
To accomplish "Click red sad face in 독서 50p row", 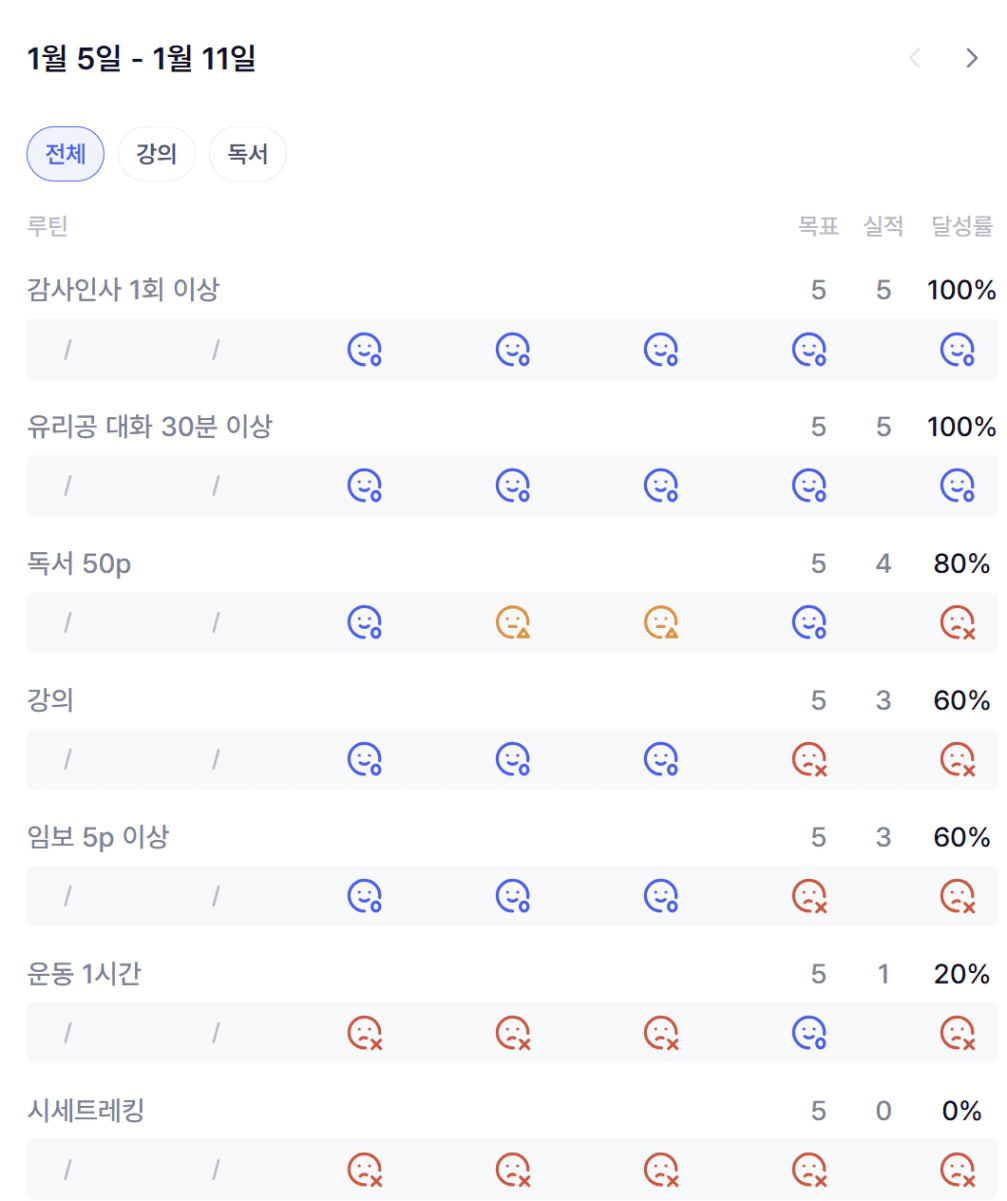I will [x=957, y=623].
